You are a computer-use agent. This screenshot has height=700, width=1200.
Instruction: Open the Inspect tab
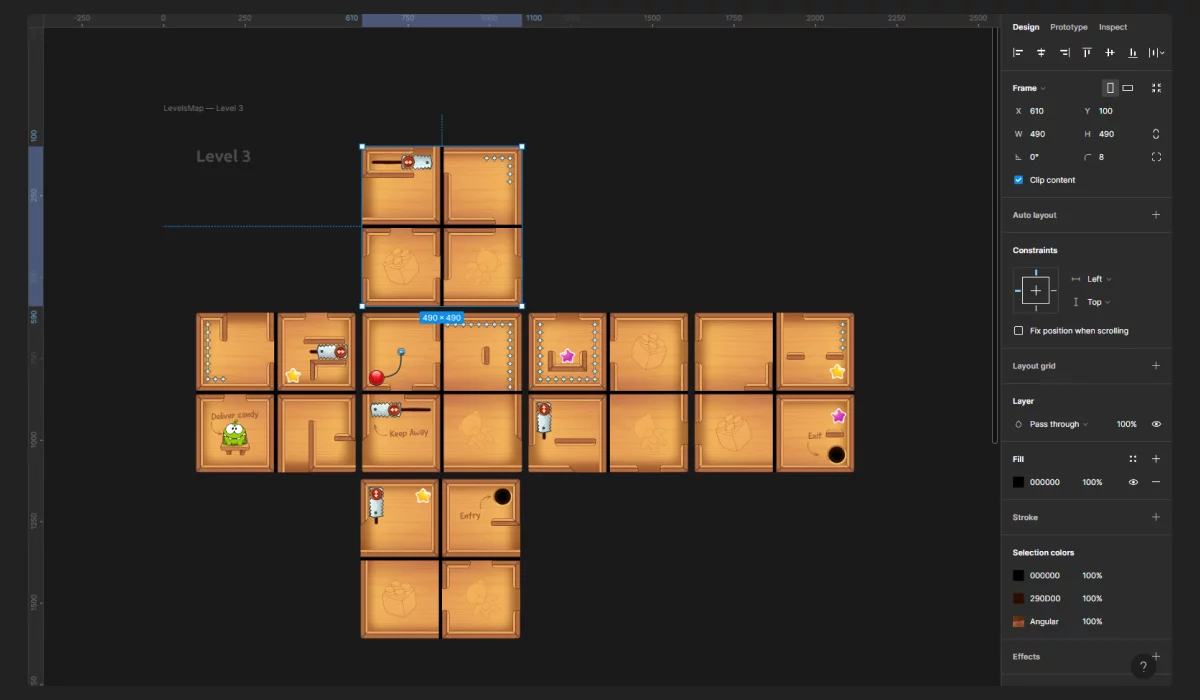coord(1112,27)
